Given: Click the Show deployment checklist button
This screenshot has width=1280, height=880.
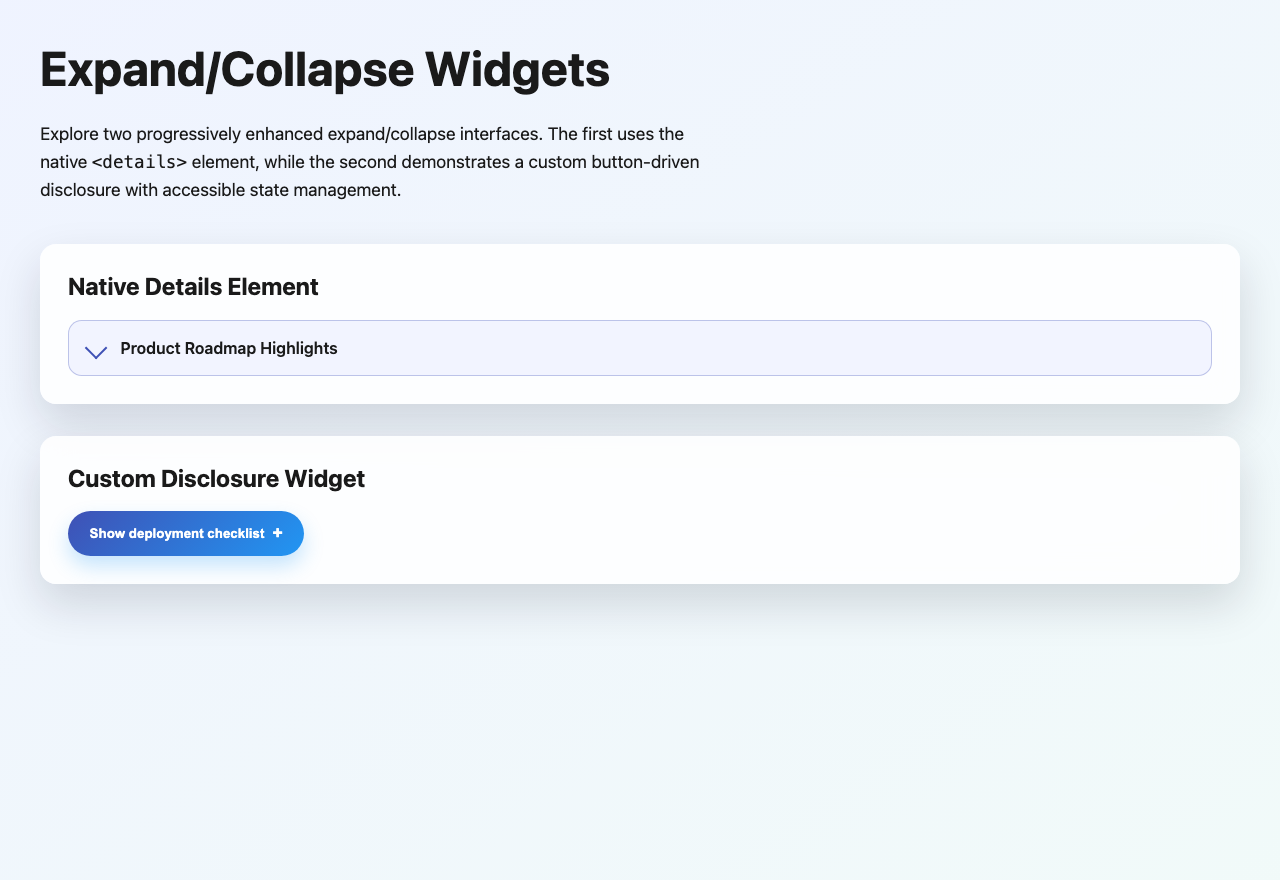Looking at the screenshot, I should [186, 533].
